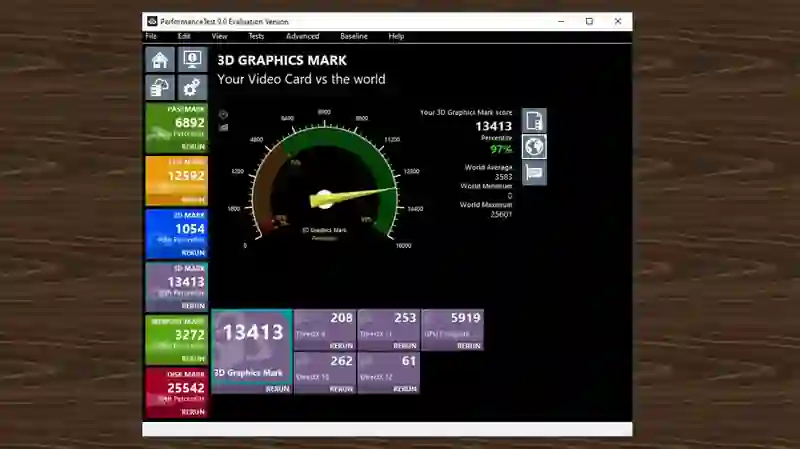800x449 pixels.
Task: Select the large 3D Graphics Mark tile
Action: tap(252, 351)
